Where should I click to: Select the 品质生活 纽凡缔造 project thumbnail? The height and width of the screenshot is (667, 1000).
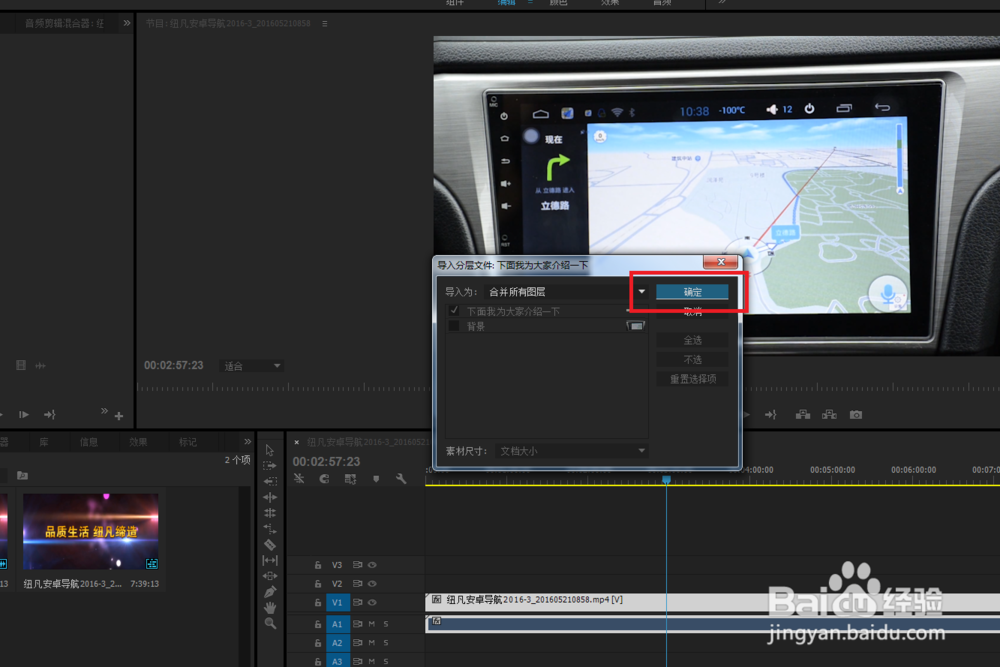click(x=91, y=531)
